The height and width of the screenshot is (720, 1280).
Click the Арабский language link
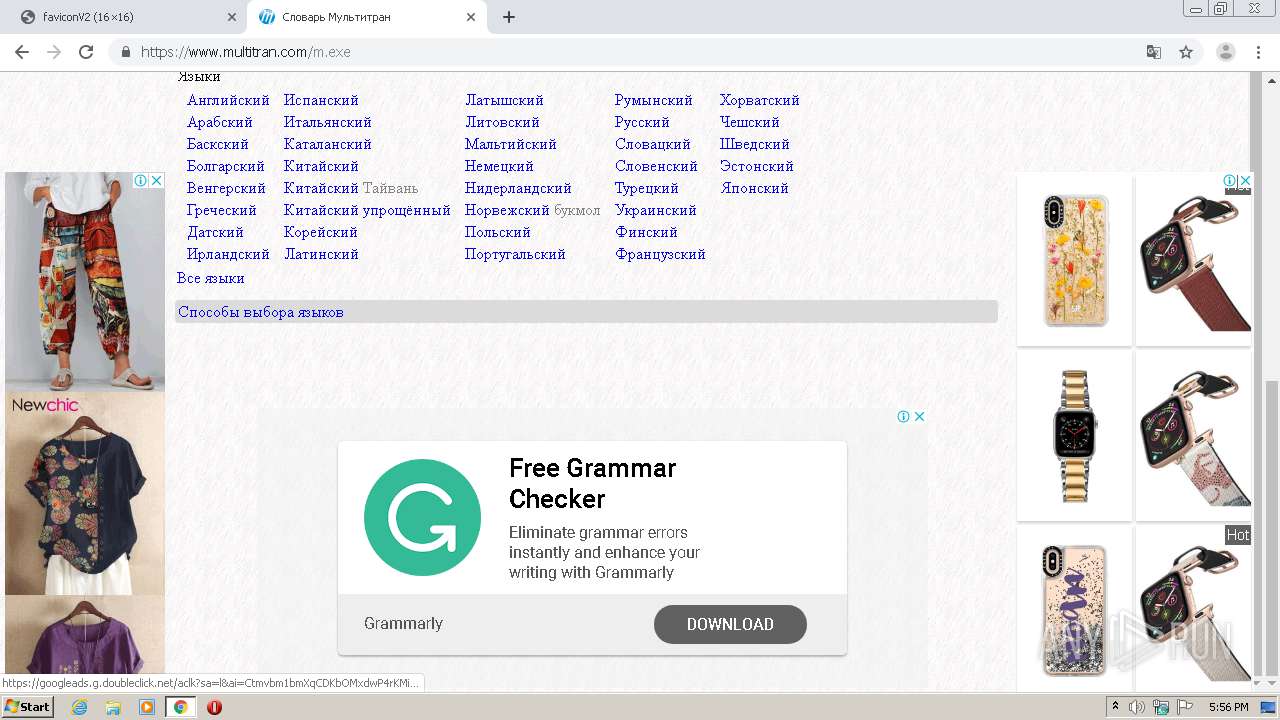(220, 122)
